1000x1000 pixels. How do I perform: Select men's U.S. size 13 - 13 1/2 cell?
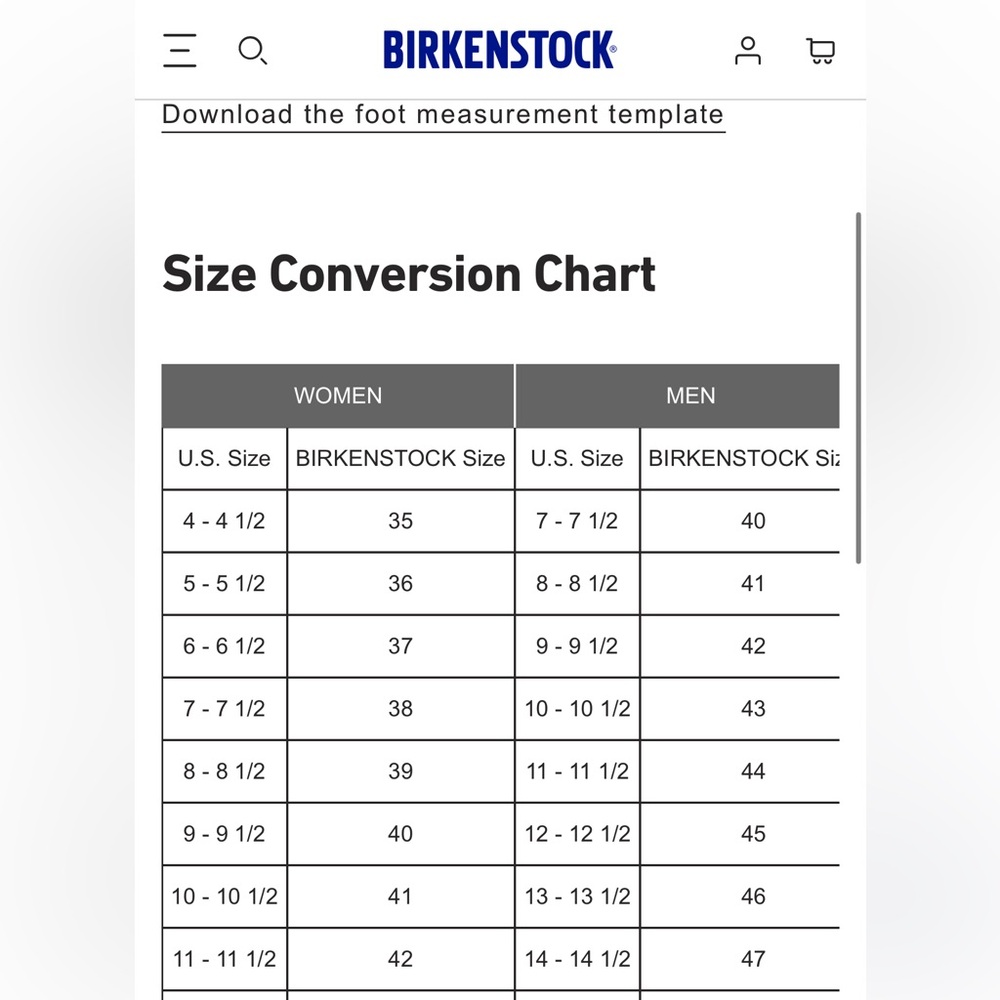tap(577, 896)
